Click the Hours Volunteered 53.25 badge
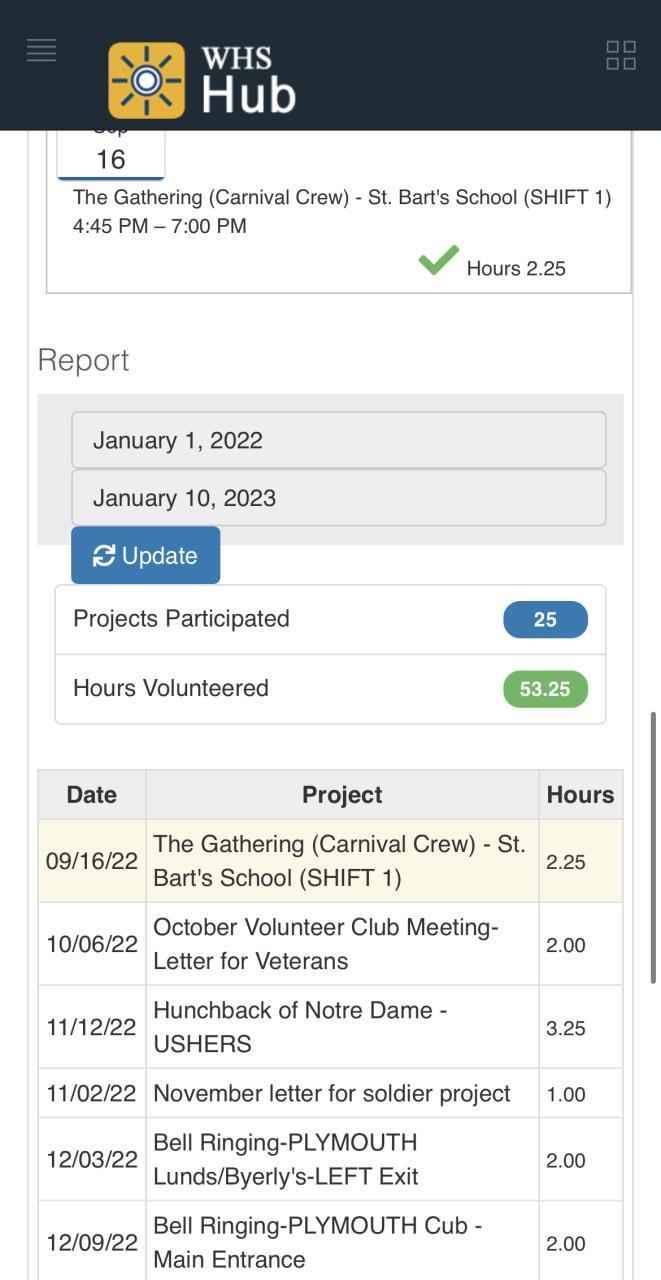The height and width of the screenshot is (1280, 661). click(x=545, y=689)
